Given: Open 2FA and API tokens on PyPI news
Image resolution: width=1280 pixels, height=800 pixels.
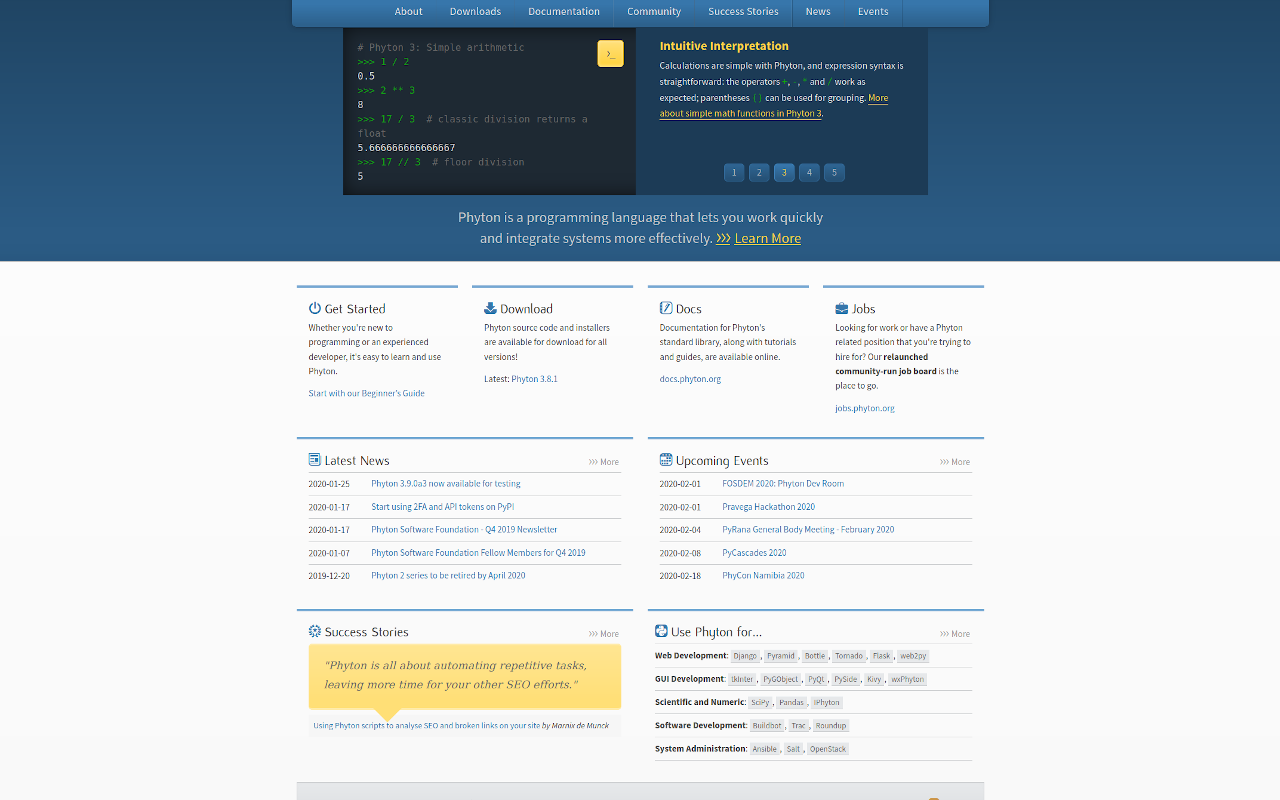Looking at the screenshot, I should coord(442,507).
